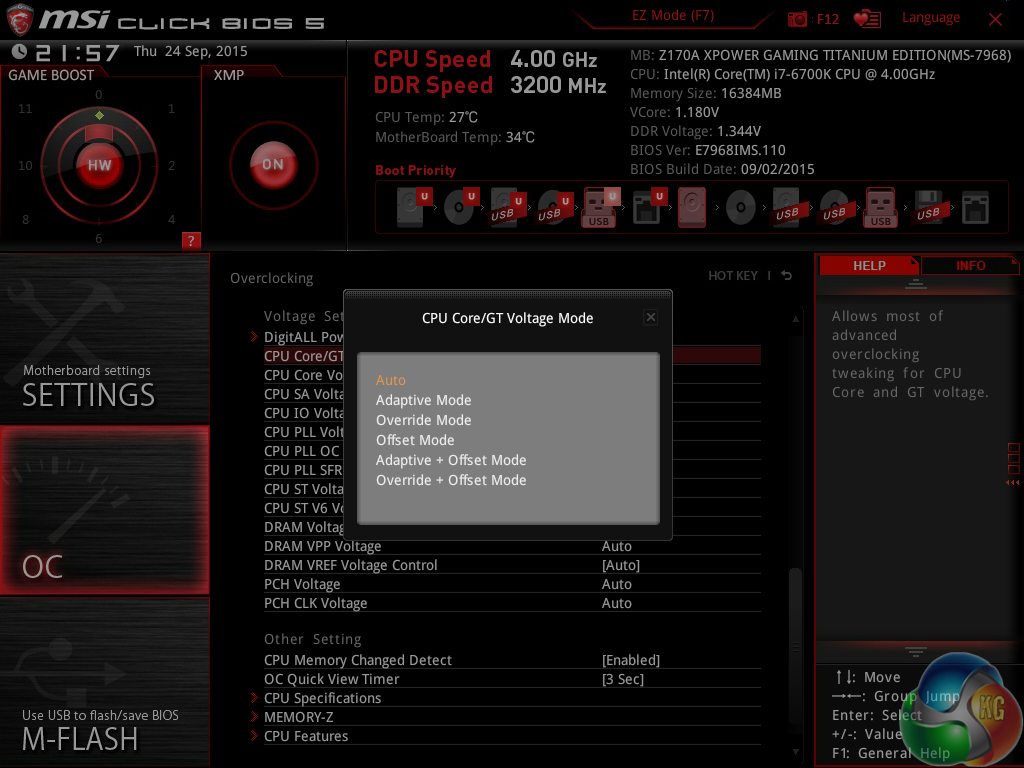The image size is (1024, 768).
Task: Click the back arrow beside HOT KEY
Action: (x=787, y=276)
